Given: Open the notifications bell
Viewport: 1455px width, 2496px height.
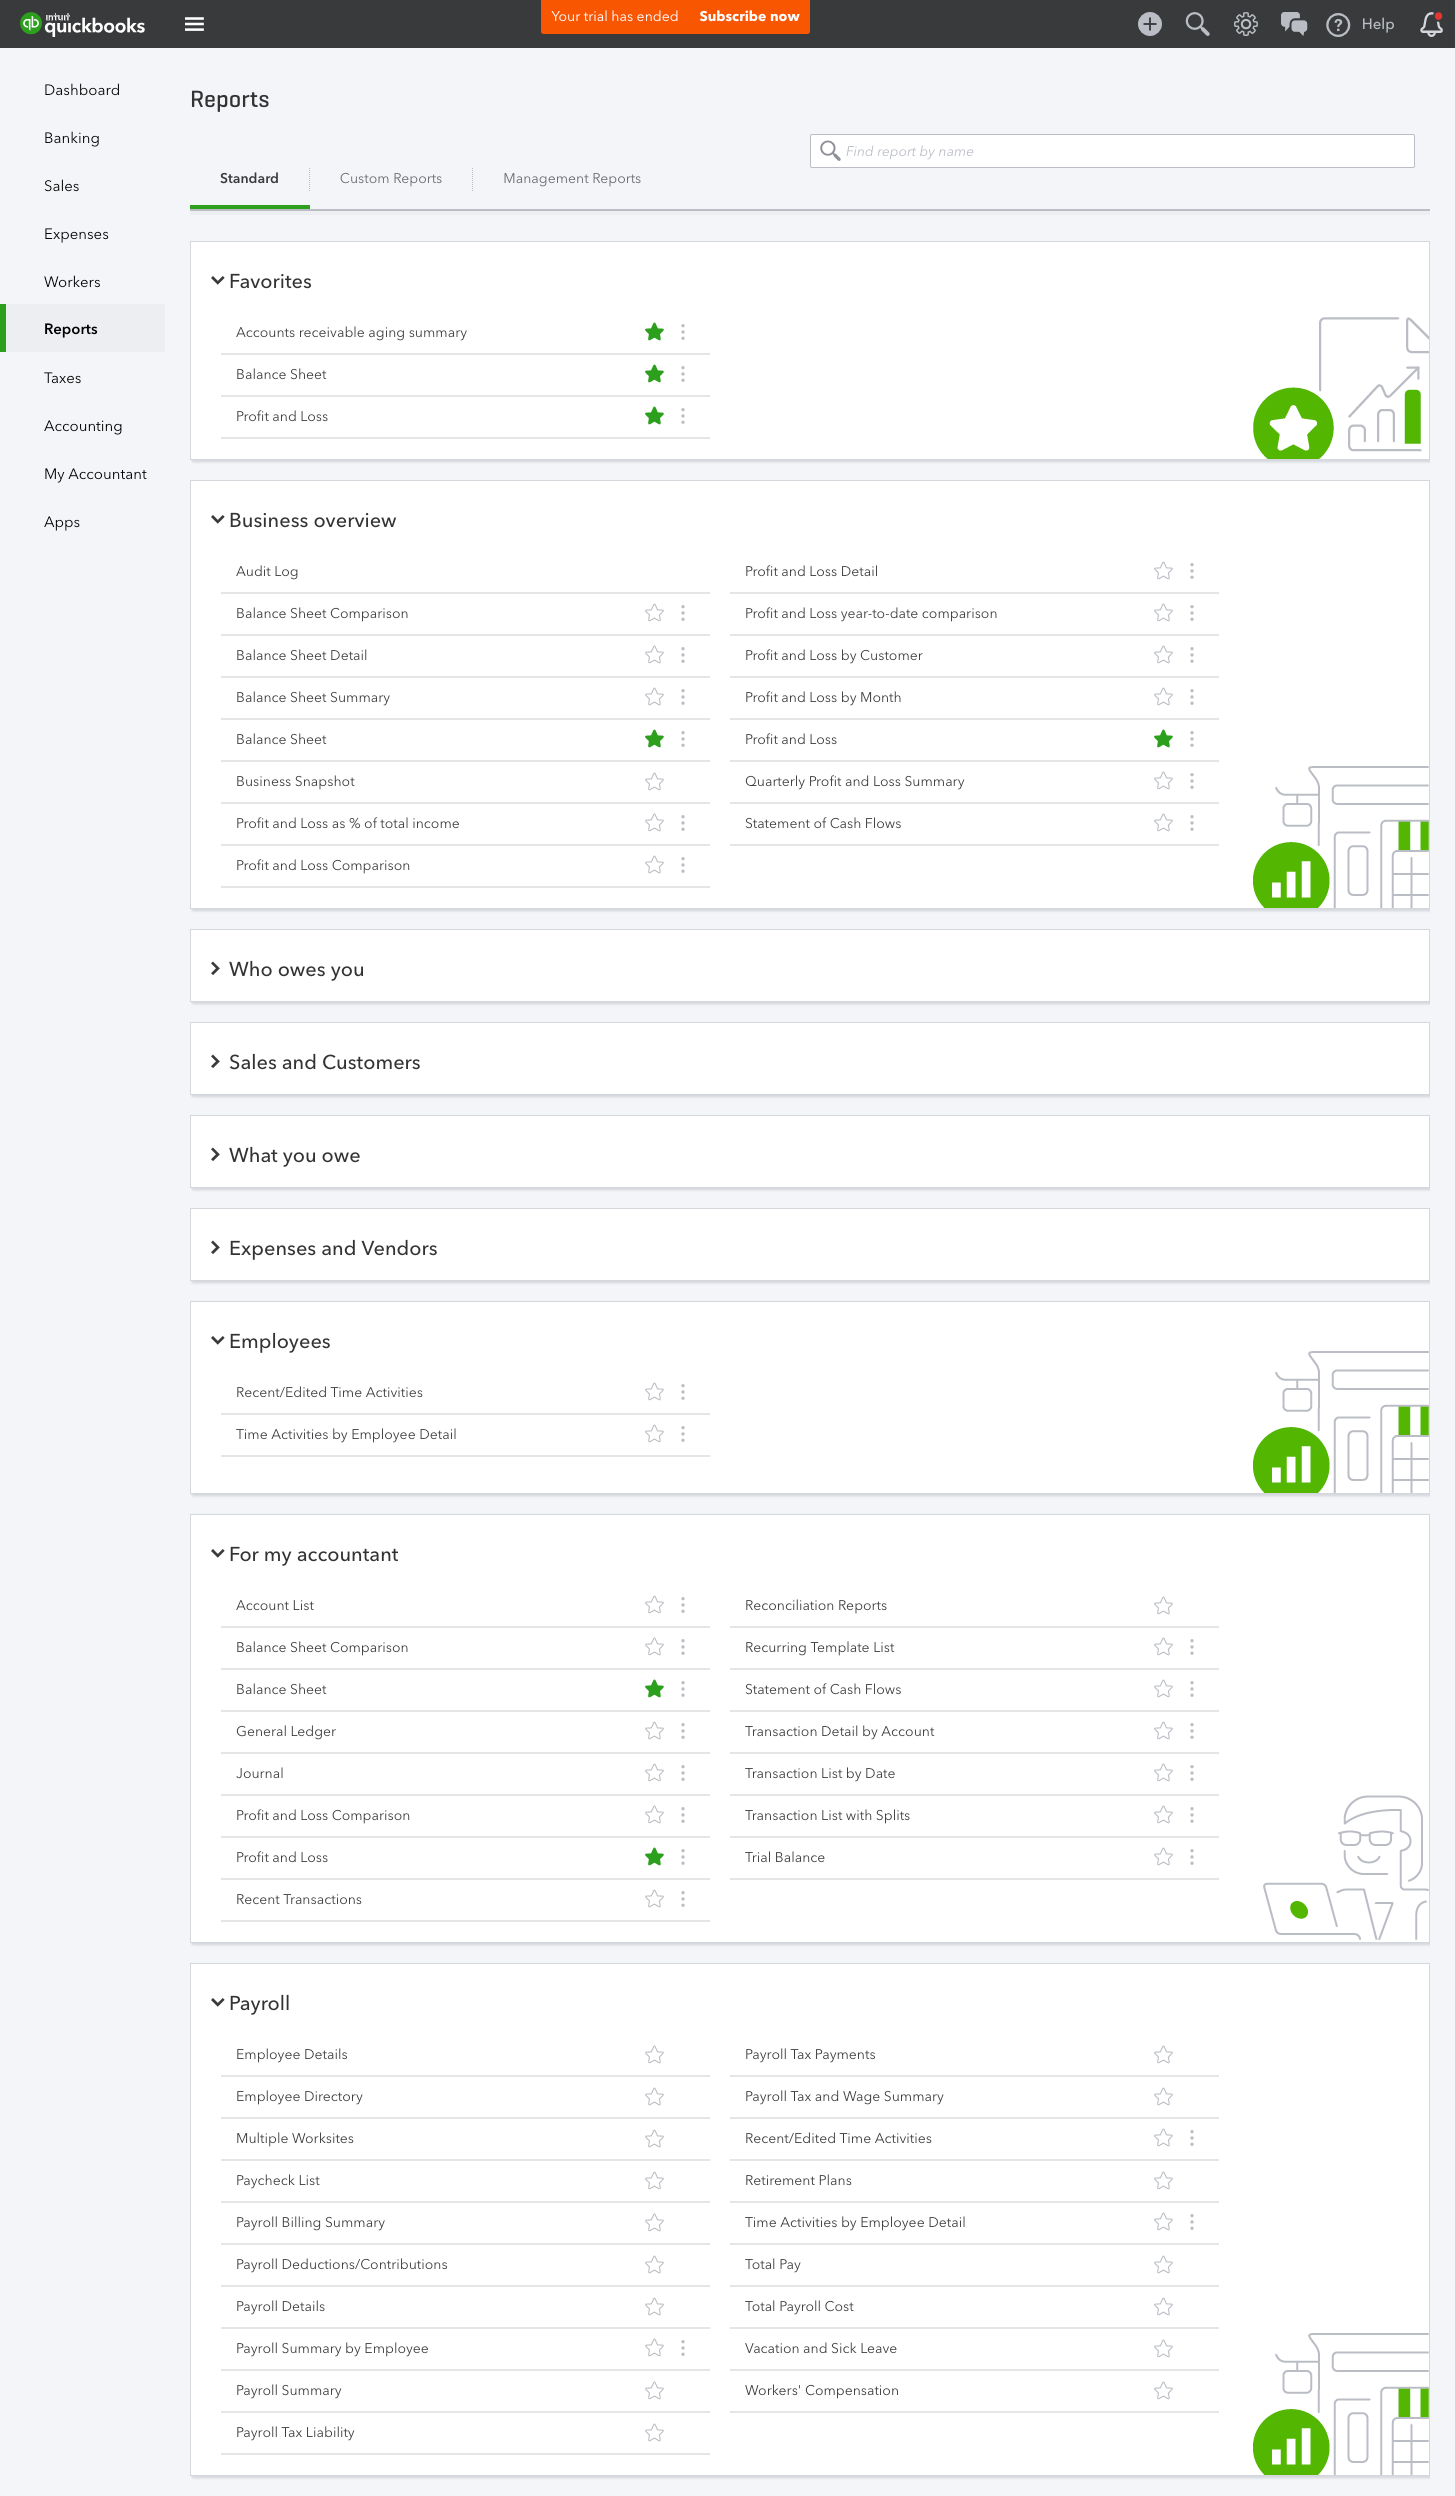Looking at the screenshot, I should tap(1431, 24).
